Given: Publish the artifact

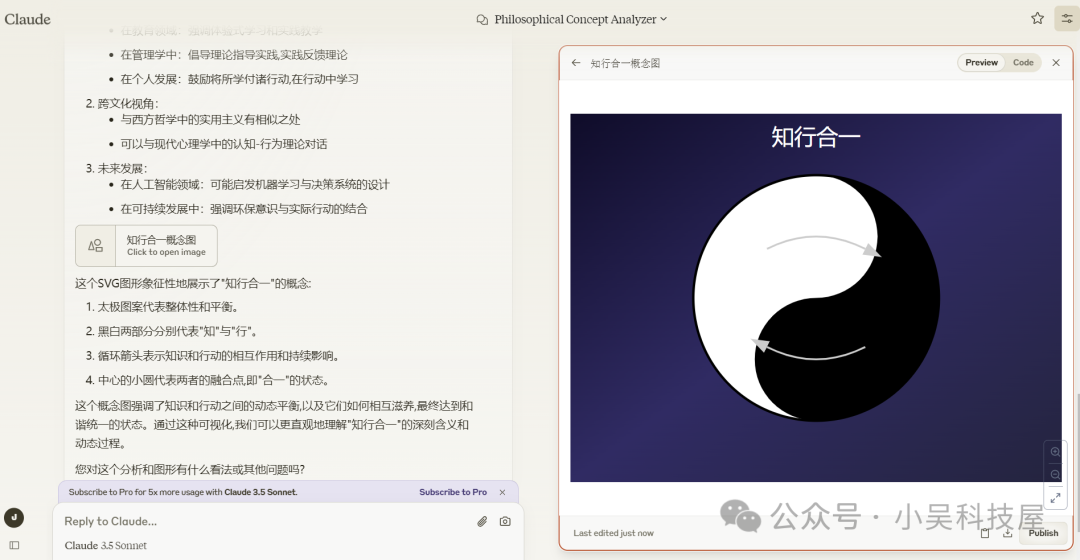Looking at the screenshot, I should [x=1043, y=533].
